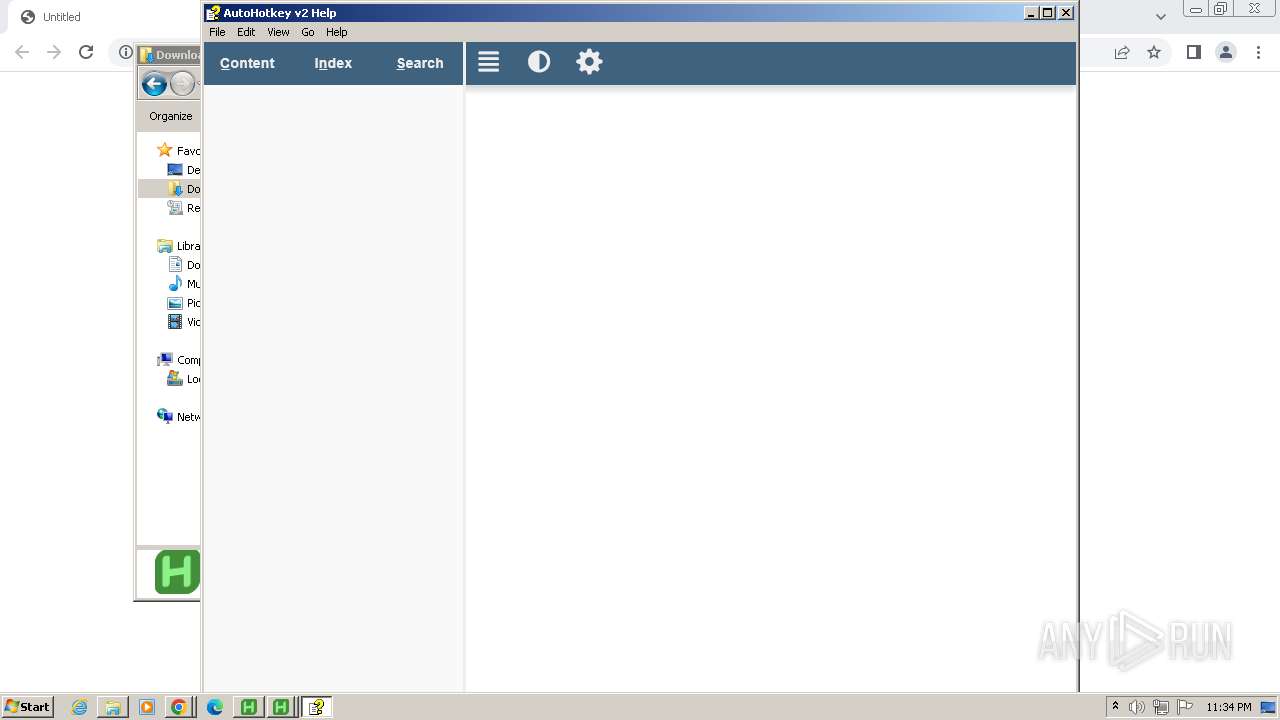1280x720 pixels.
Task: Select Music library in Explorer
Action: click(x=175, y=284)
